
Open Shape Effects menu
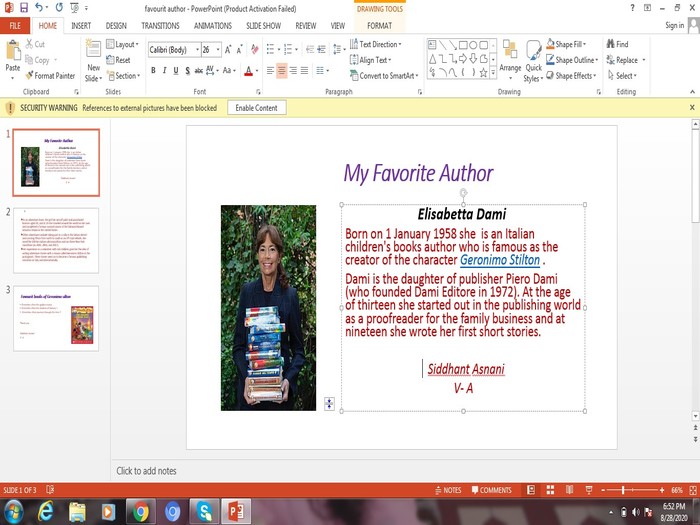click(x=571, y=75)
